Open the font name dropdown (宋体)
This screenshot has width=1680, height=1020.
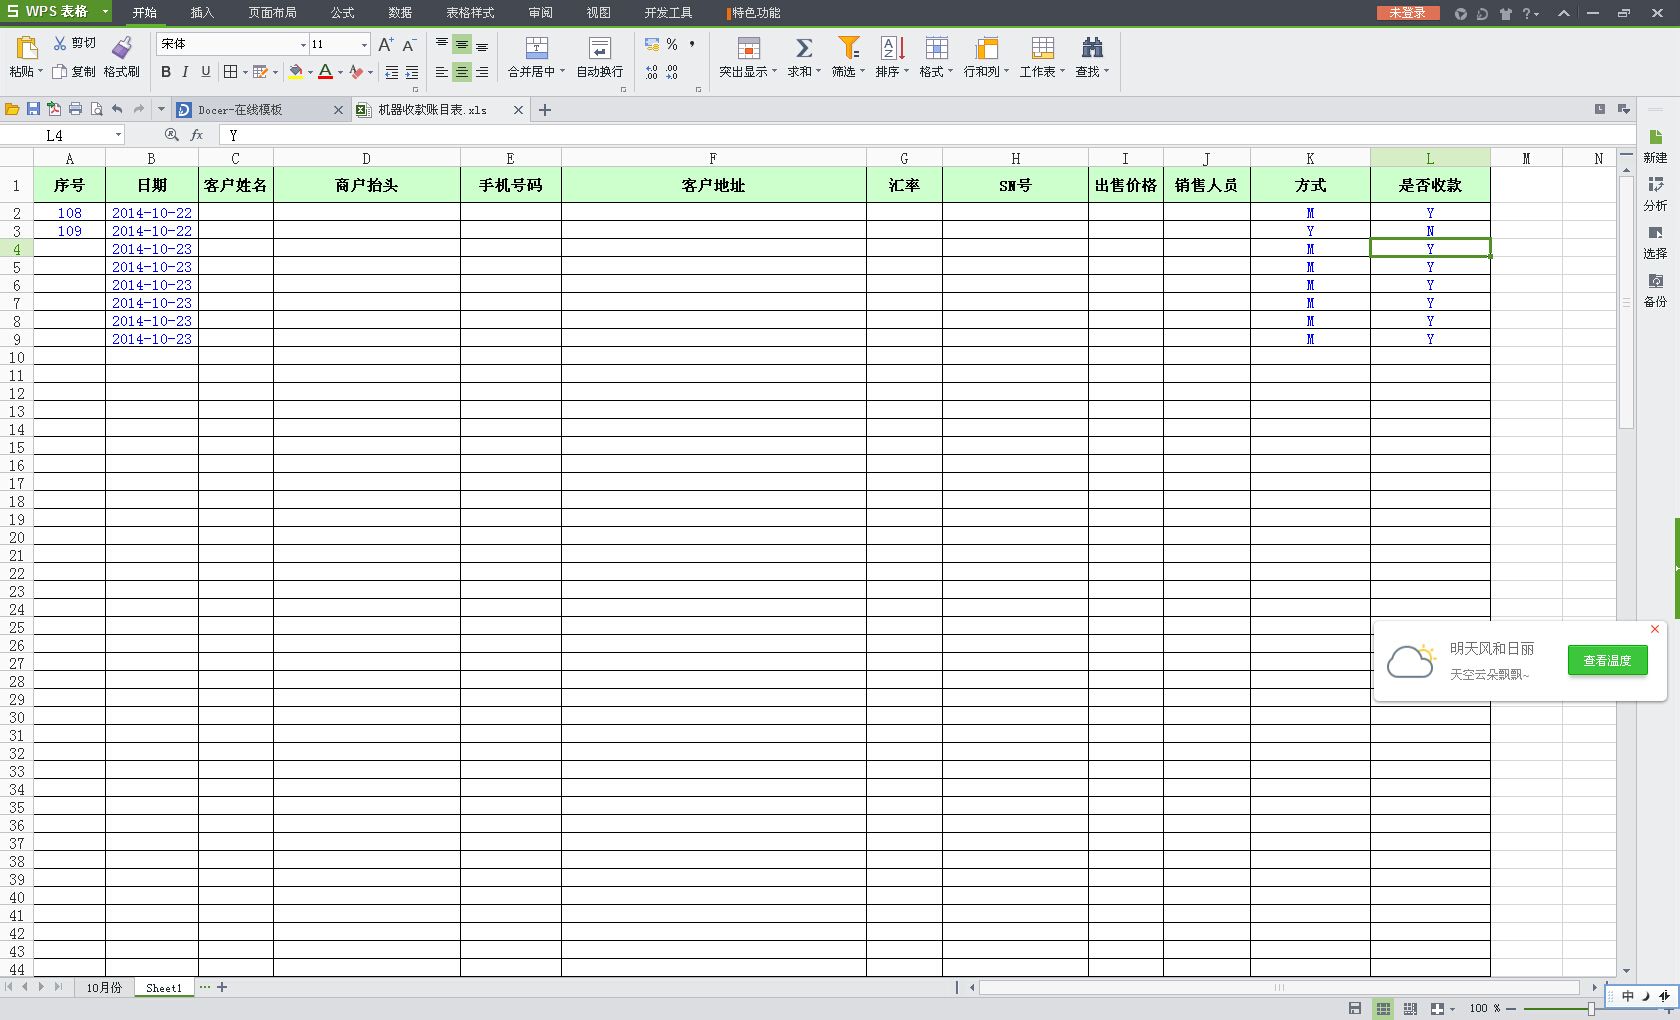pyautogui.click(x=303, y=45)
